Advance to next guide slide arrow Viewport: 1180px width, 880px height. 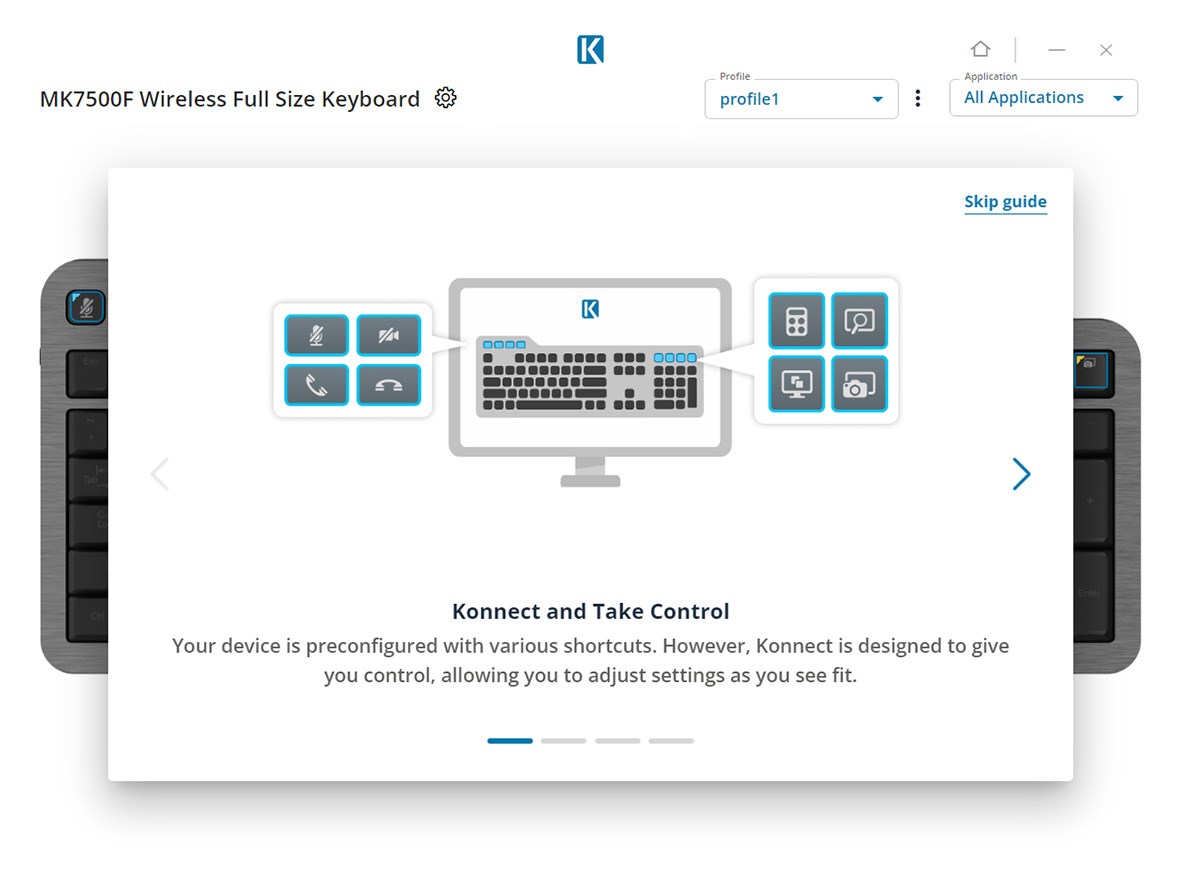[x=1020, y=473]
